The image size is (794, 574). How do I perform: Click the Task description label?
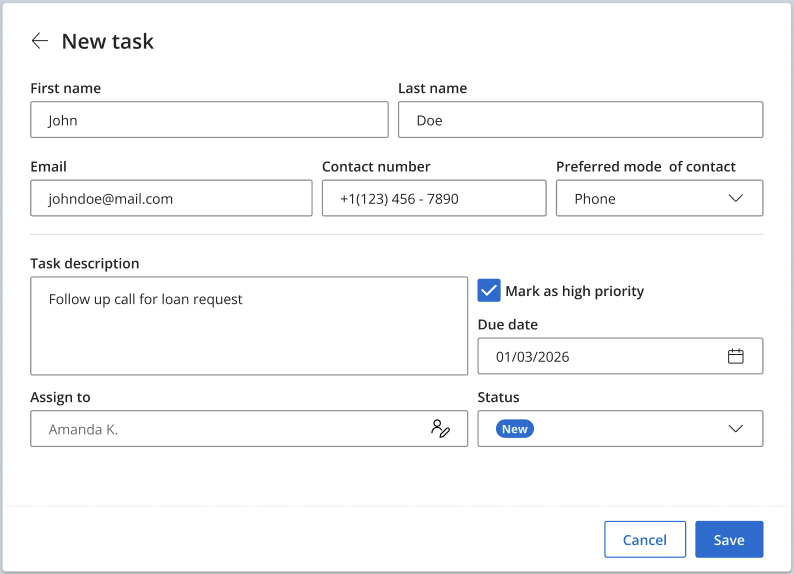coord(85,263)
